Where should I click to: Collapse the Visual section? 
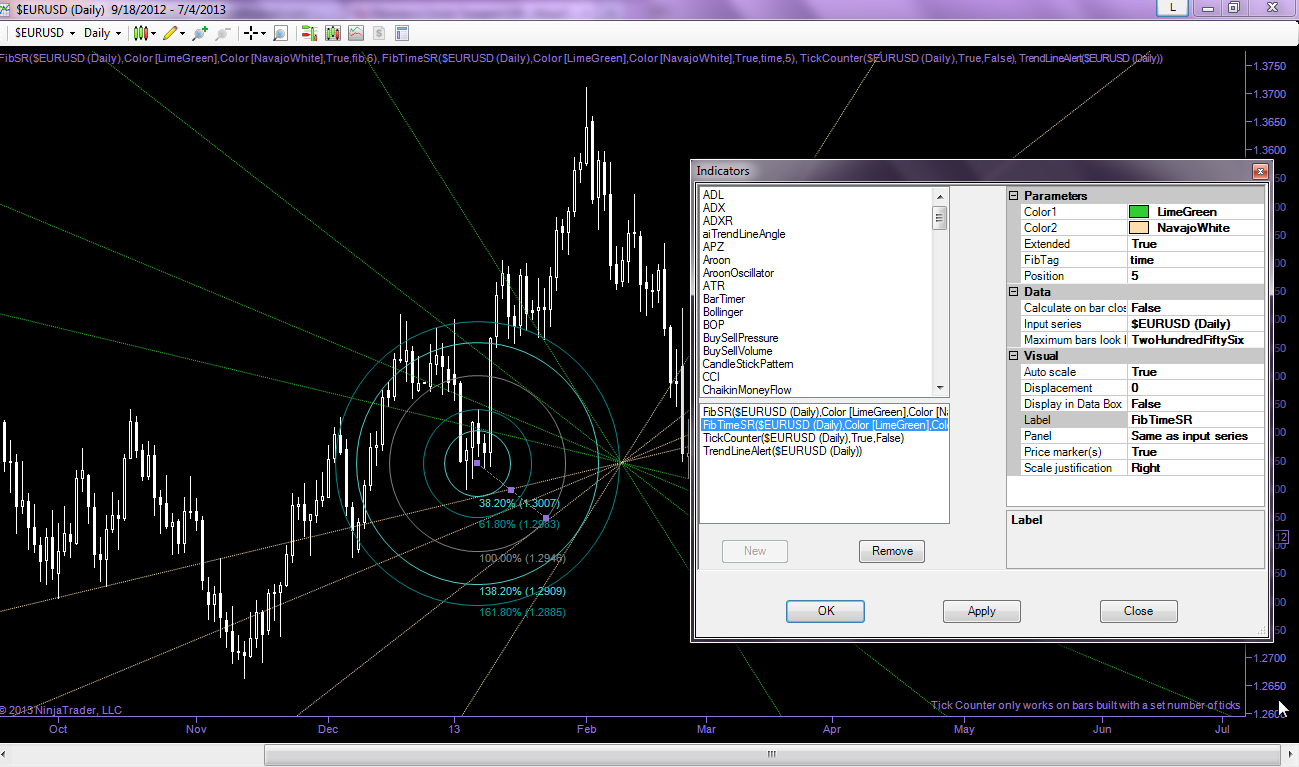[1013, 356]
